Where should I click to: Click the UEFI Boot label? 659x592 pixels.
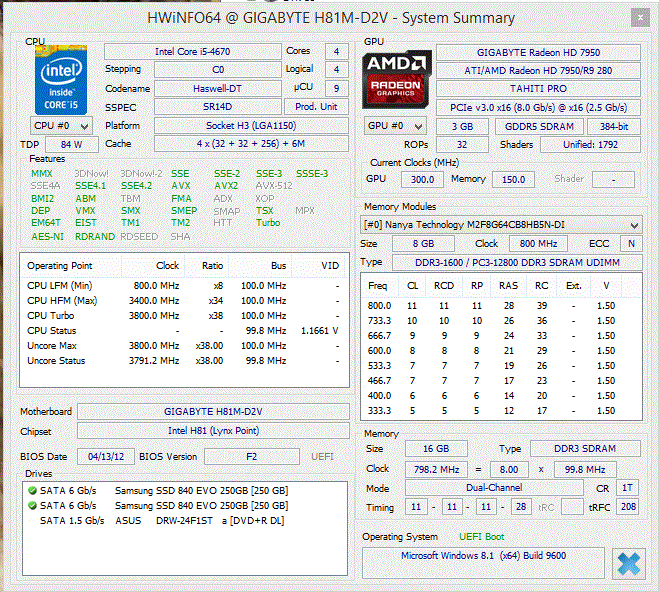[x=482, y=537]
